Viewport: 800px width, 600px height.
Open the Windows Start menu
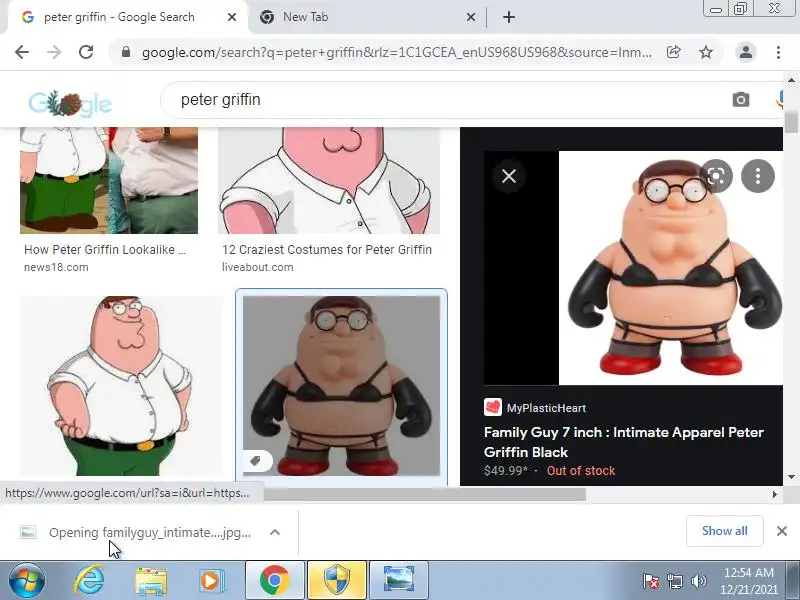[26, 581]
